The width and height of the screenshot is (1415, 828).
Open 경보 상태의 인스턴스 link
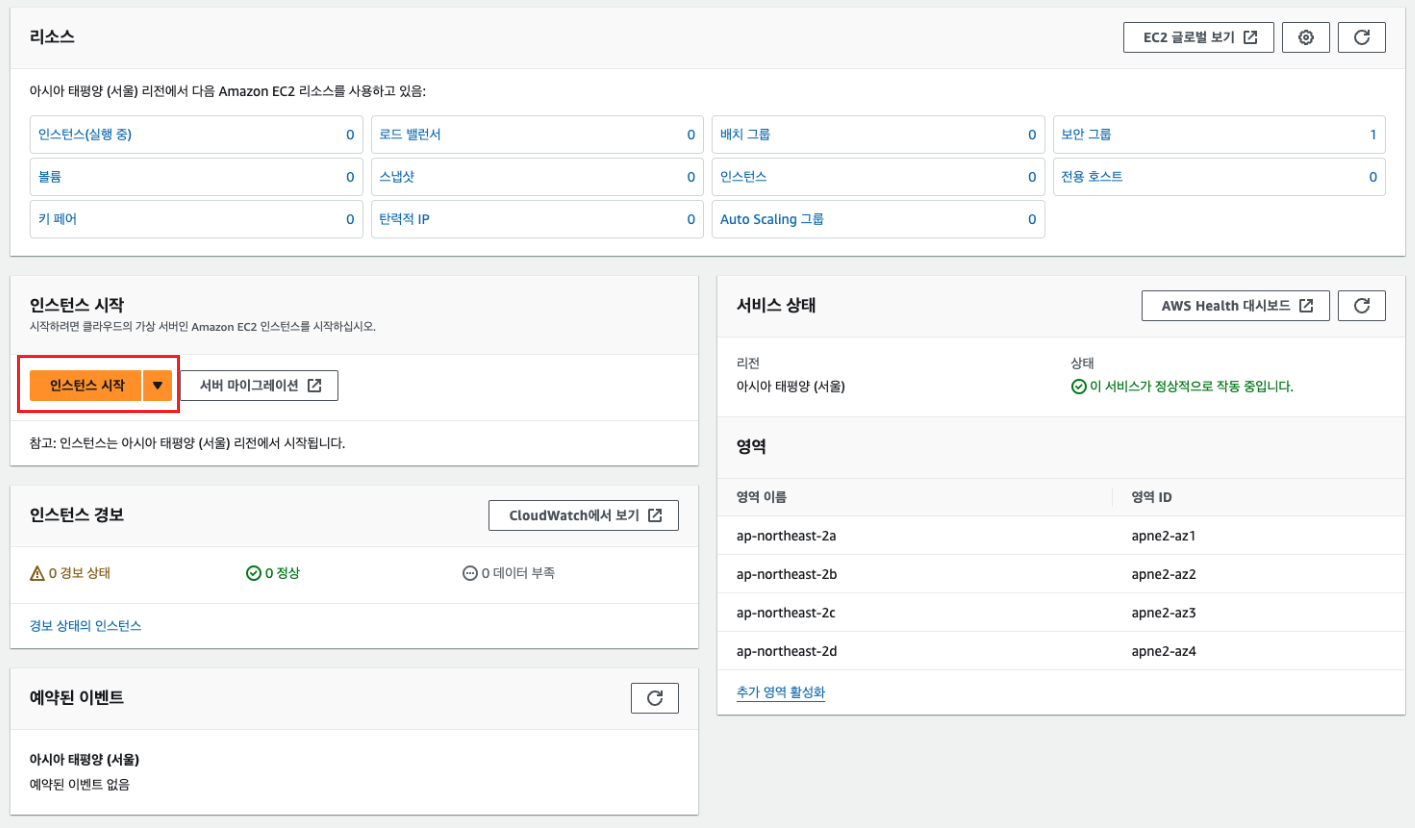tap(86, 626)
